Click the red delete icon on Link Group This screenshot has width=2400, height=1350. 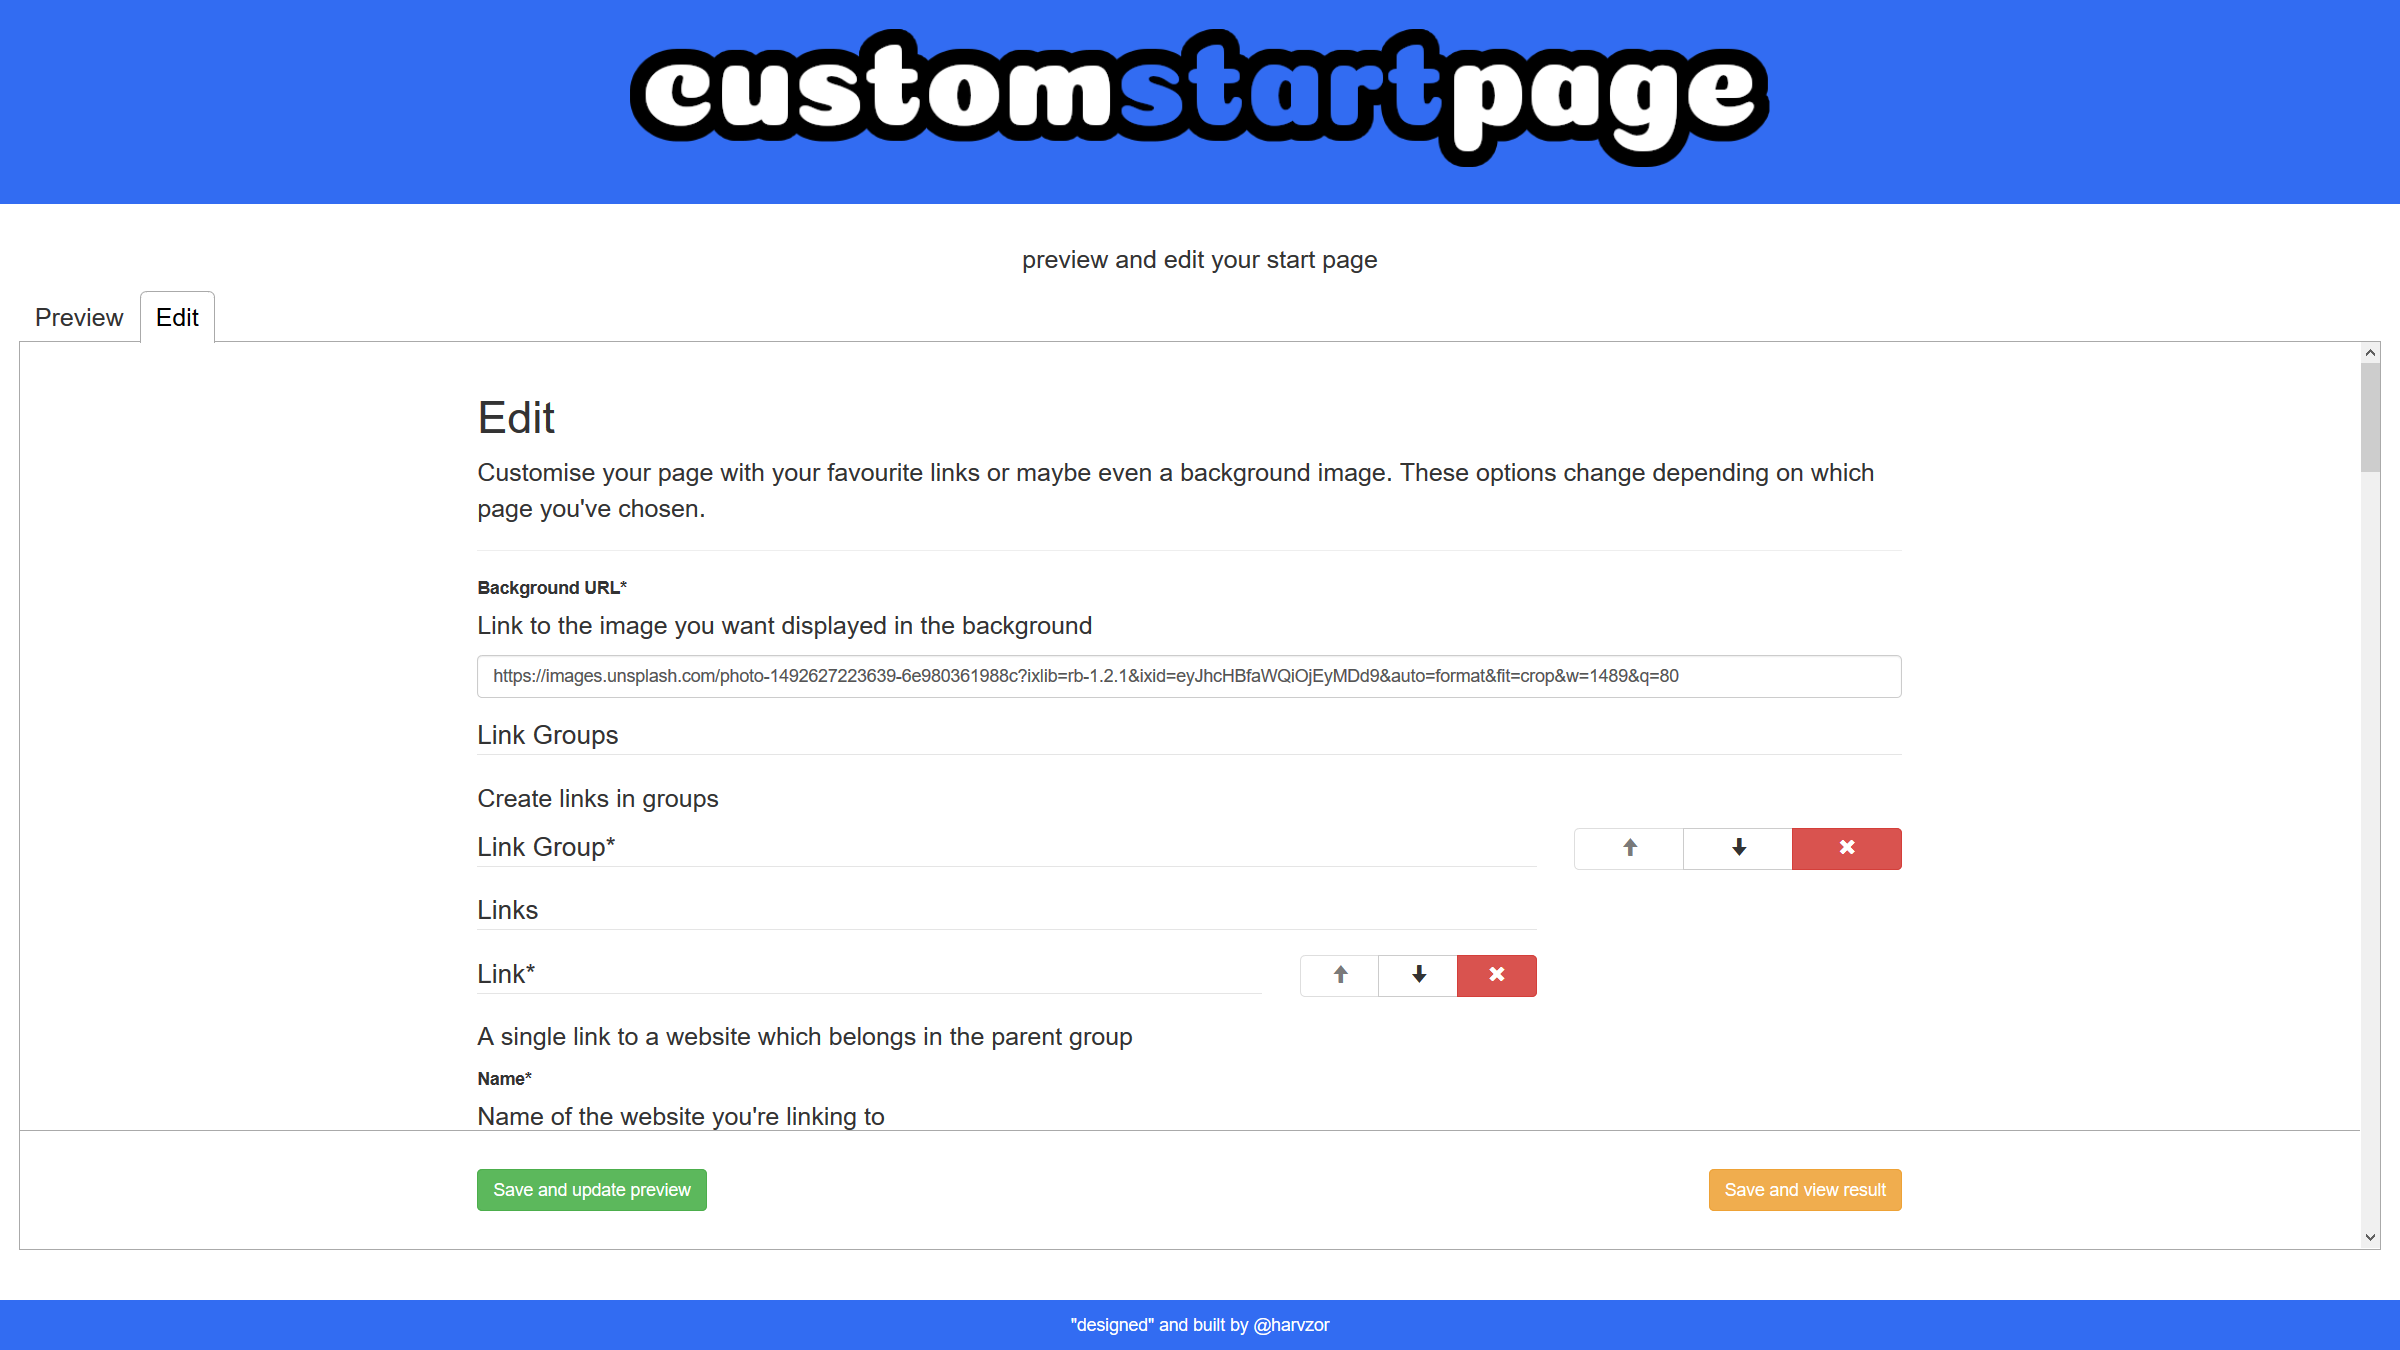tap(1846, 847)
